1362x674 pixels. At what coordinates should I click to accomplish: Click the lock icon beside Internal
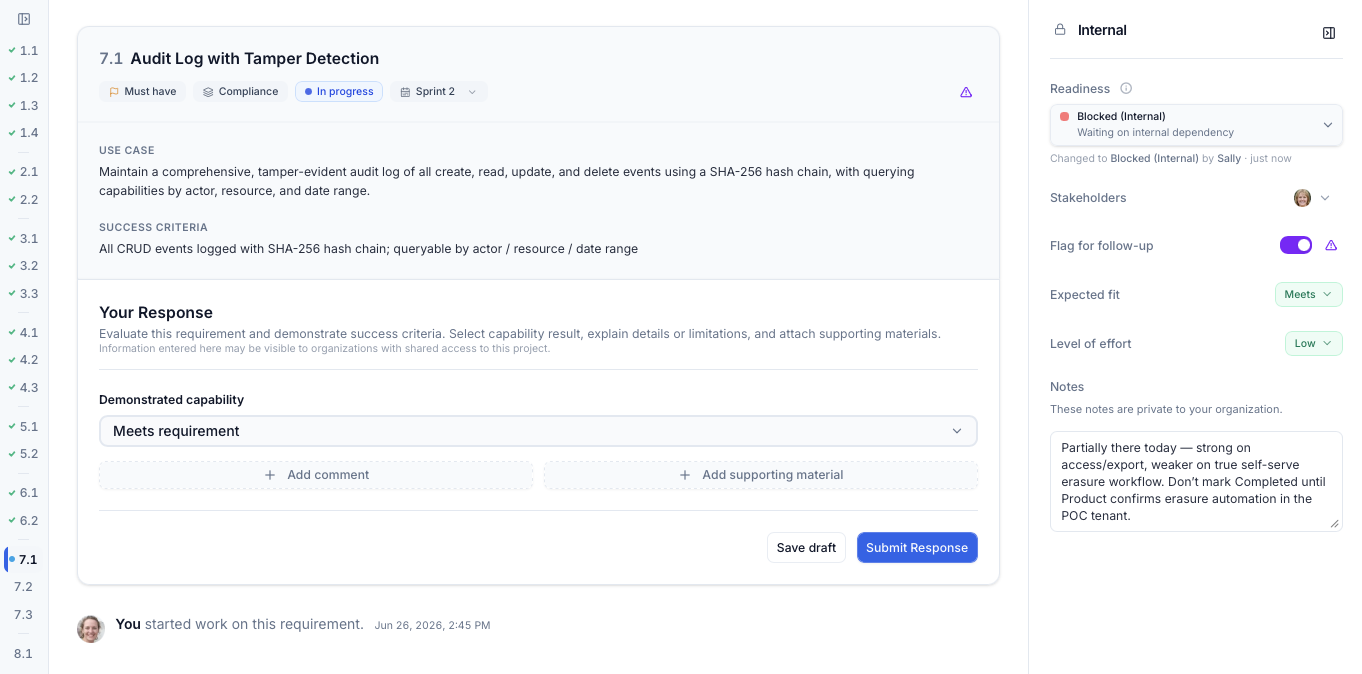(1060, 30)
